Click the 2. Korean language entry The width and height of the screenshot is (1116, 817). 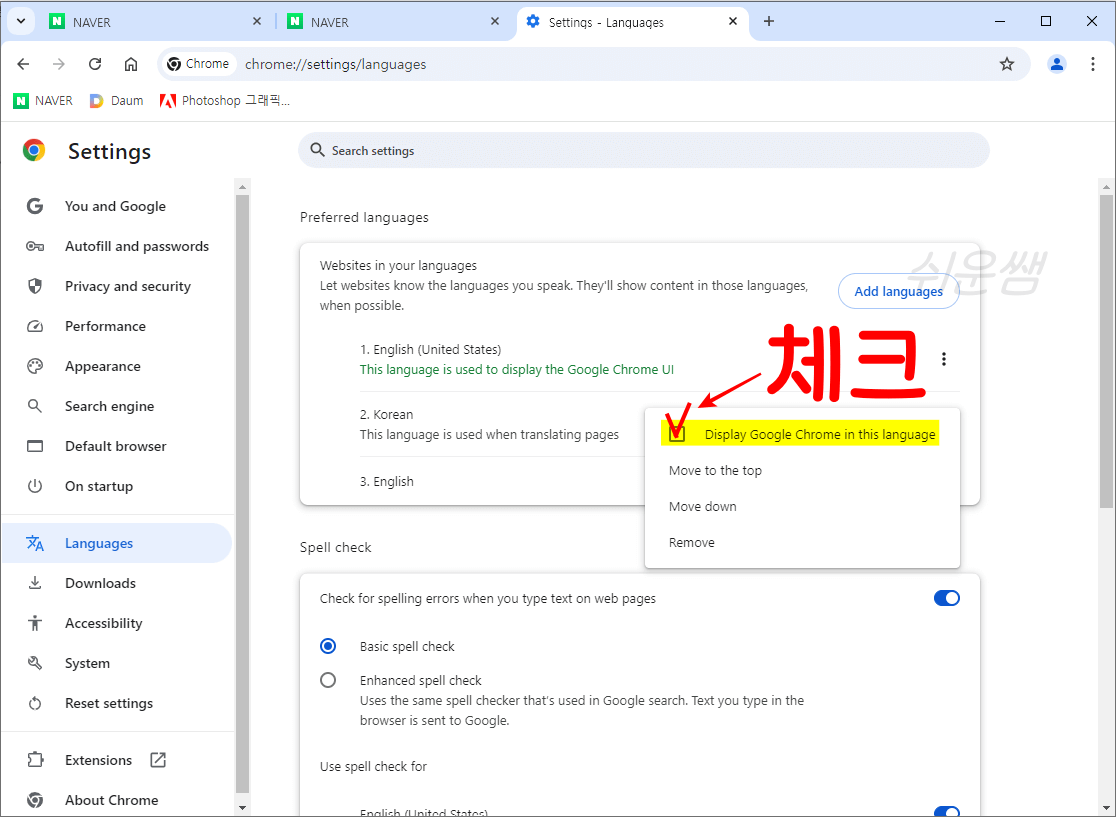click(489, 424)
